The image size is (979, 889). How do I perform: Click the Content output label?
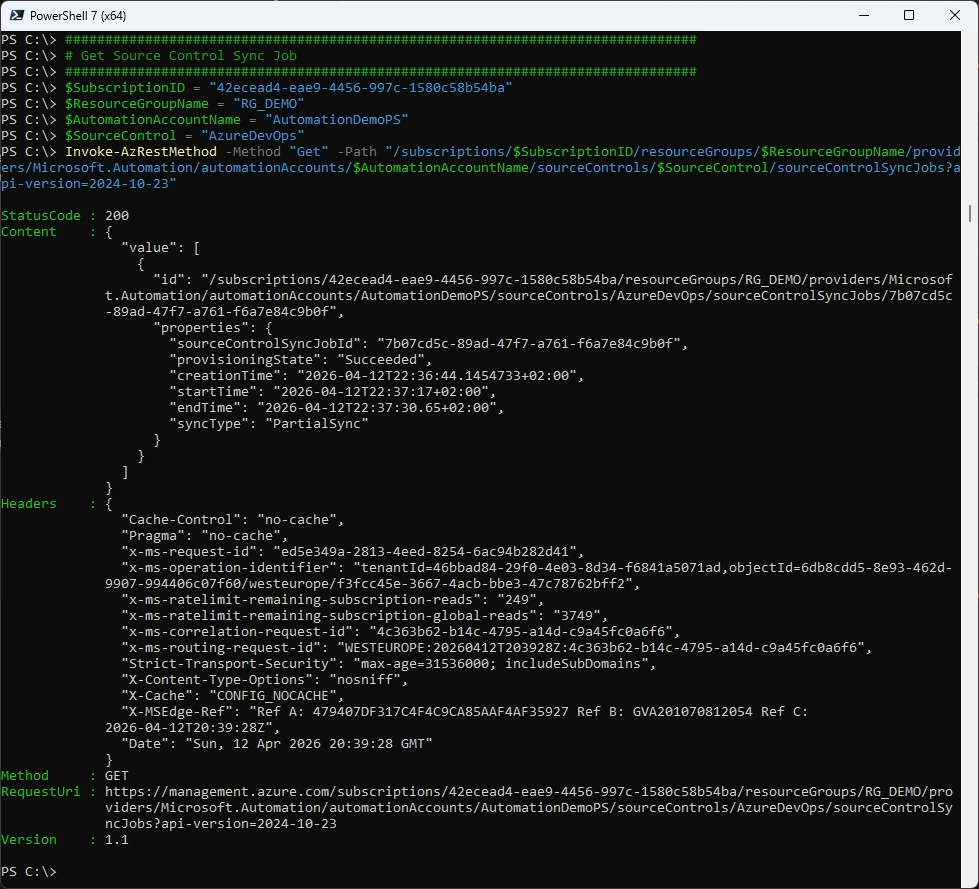[x=29, y=231]
